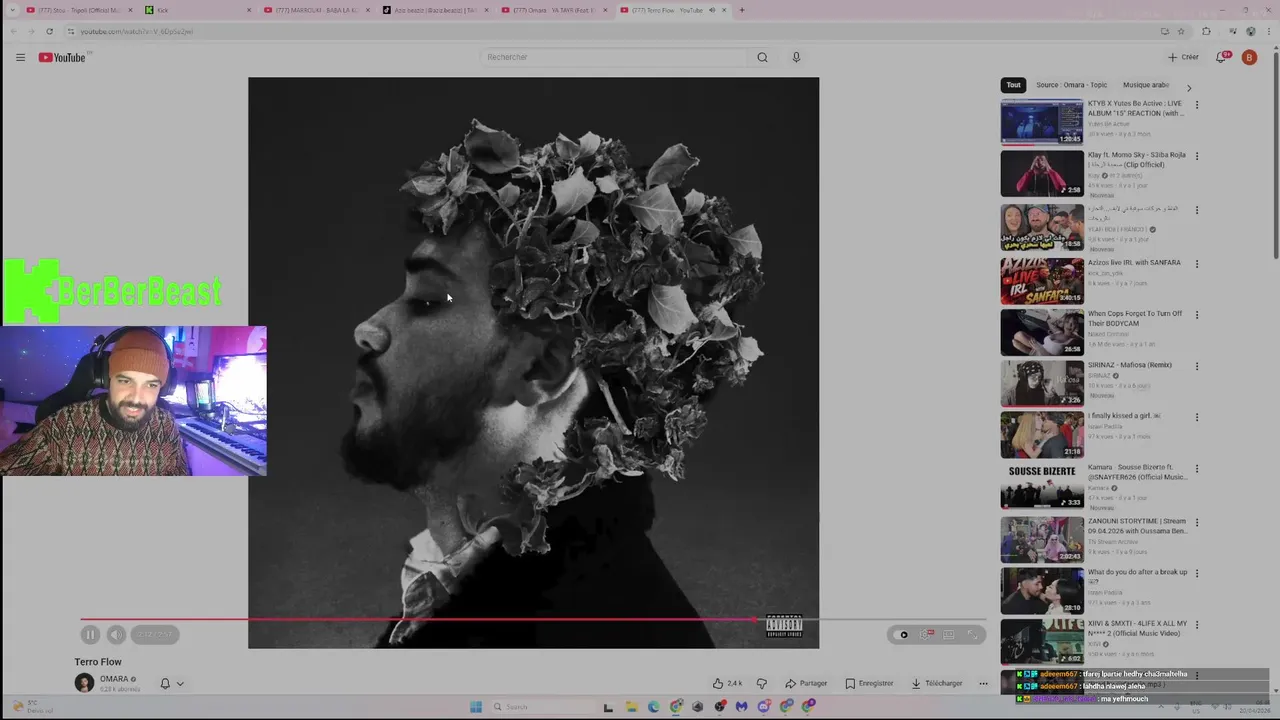Open XIIVI & SMXTI 4LIFE video title
This screenshot has width=1280, height=720.
[x=1137, y=628]
